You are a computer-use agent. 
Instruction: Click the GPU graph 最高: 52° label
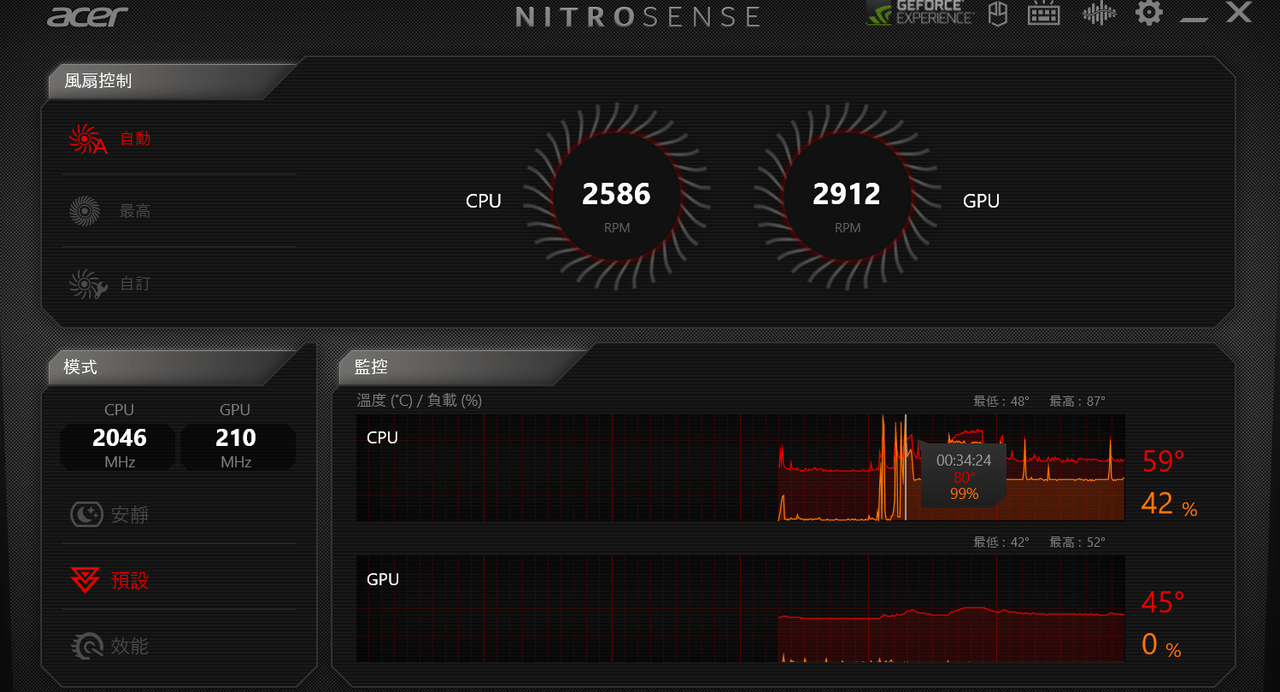coord(1077,542)
